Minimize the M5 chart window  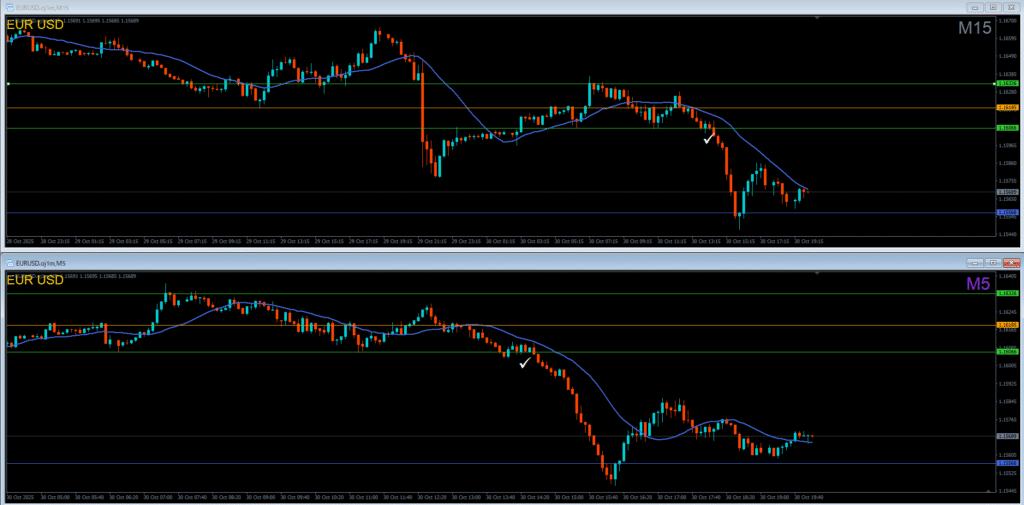[973, 262]
